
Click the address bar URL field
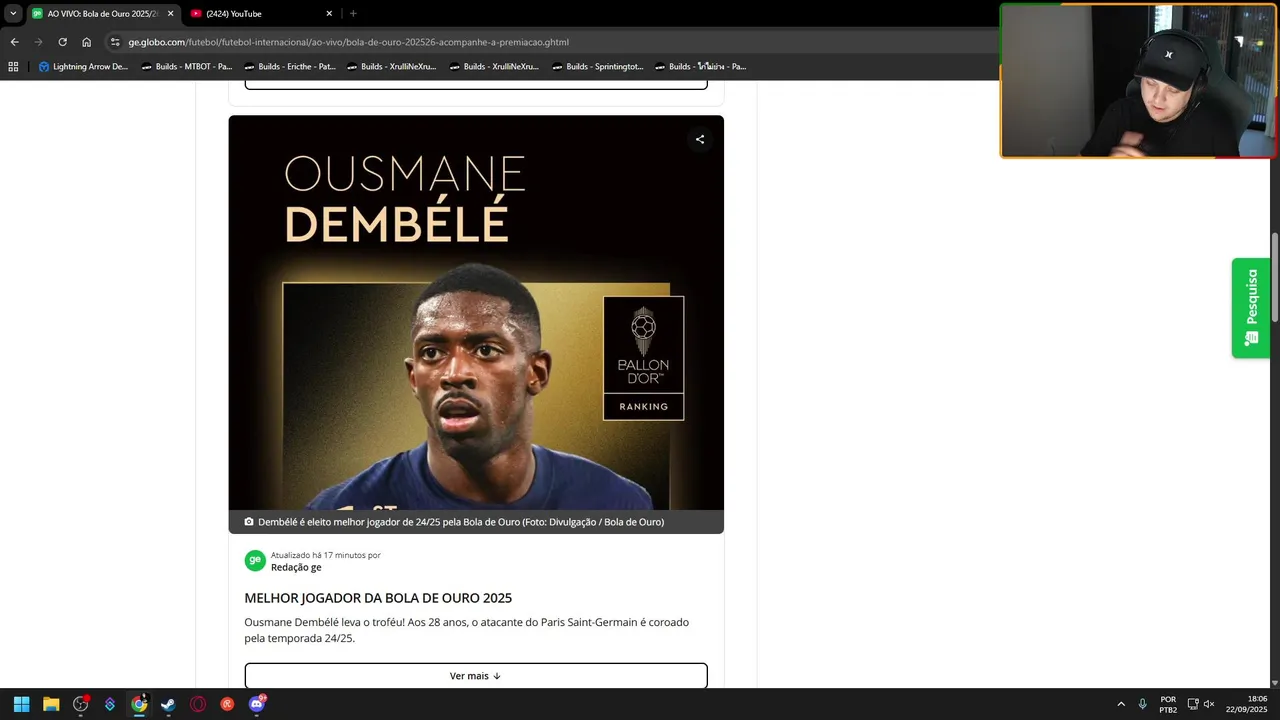560,42
